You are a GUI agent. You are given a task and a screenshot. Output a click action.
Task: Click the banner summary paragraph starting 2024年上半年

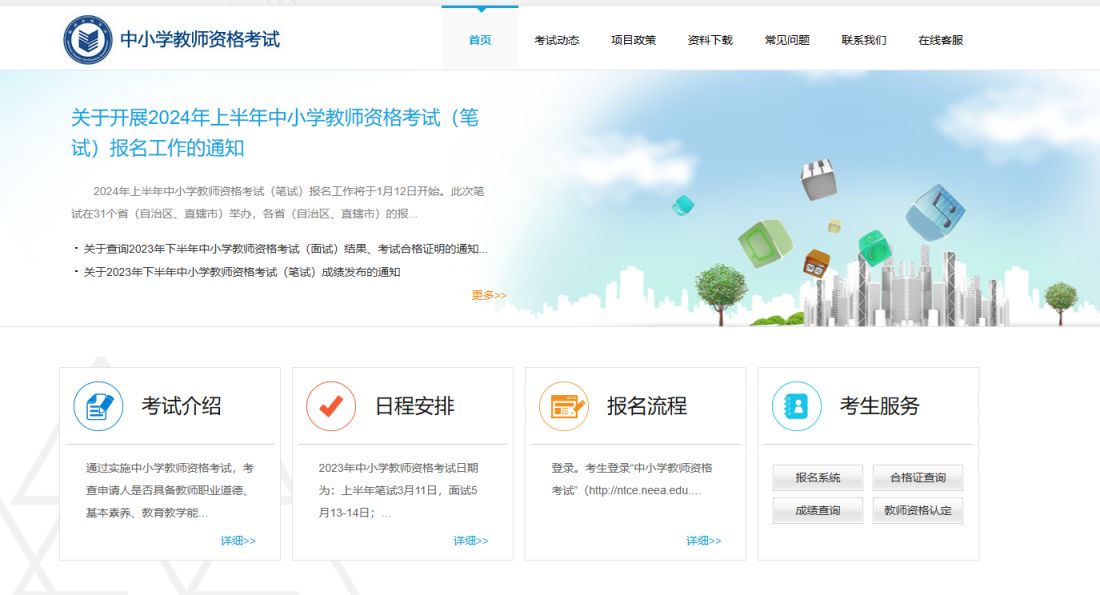click(x=278, y=203)
